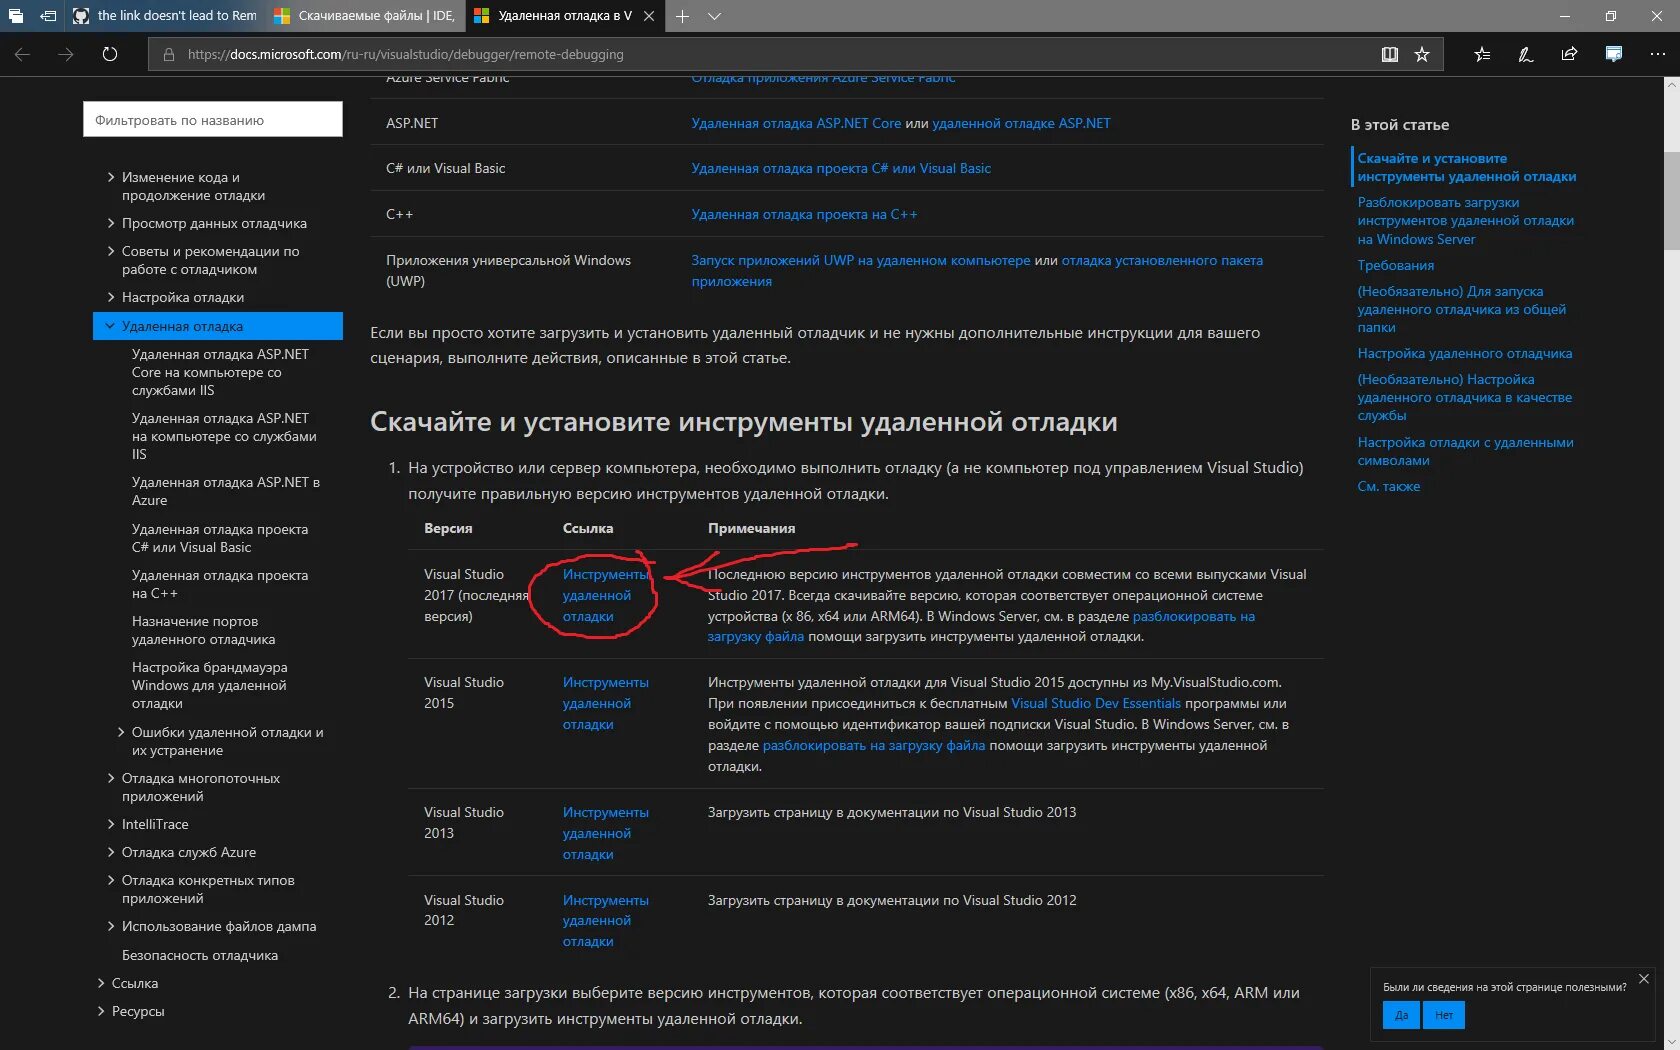
Task: Jump to Настройка удаленного отладчика section
Action: point(1464,353)
